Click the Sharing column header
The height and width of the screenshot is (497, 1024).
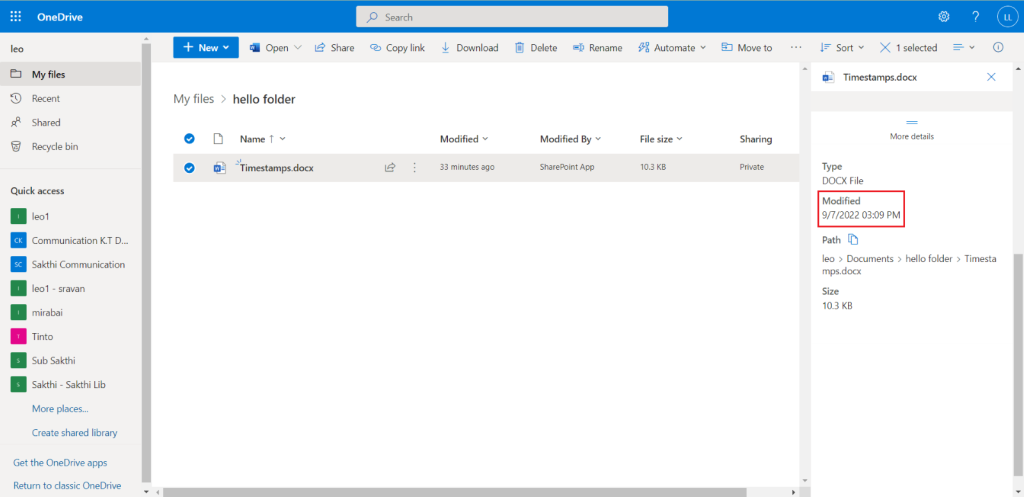click(x=756, y=138)
